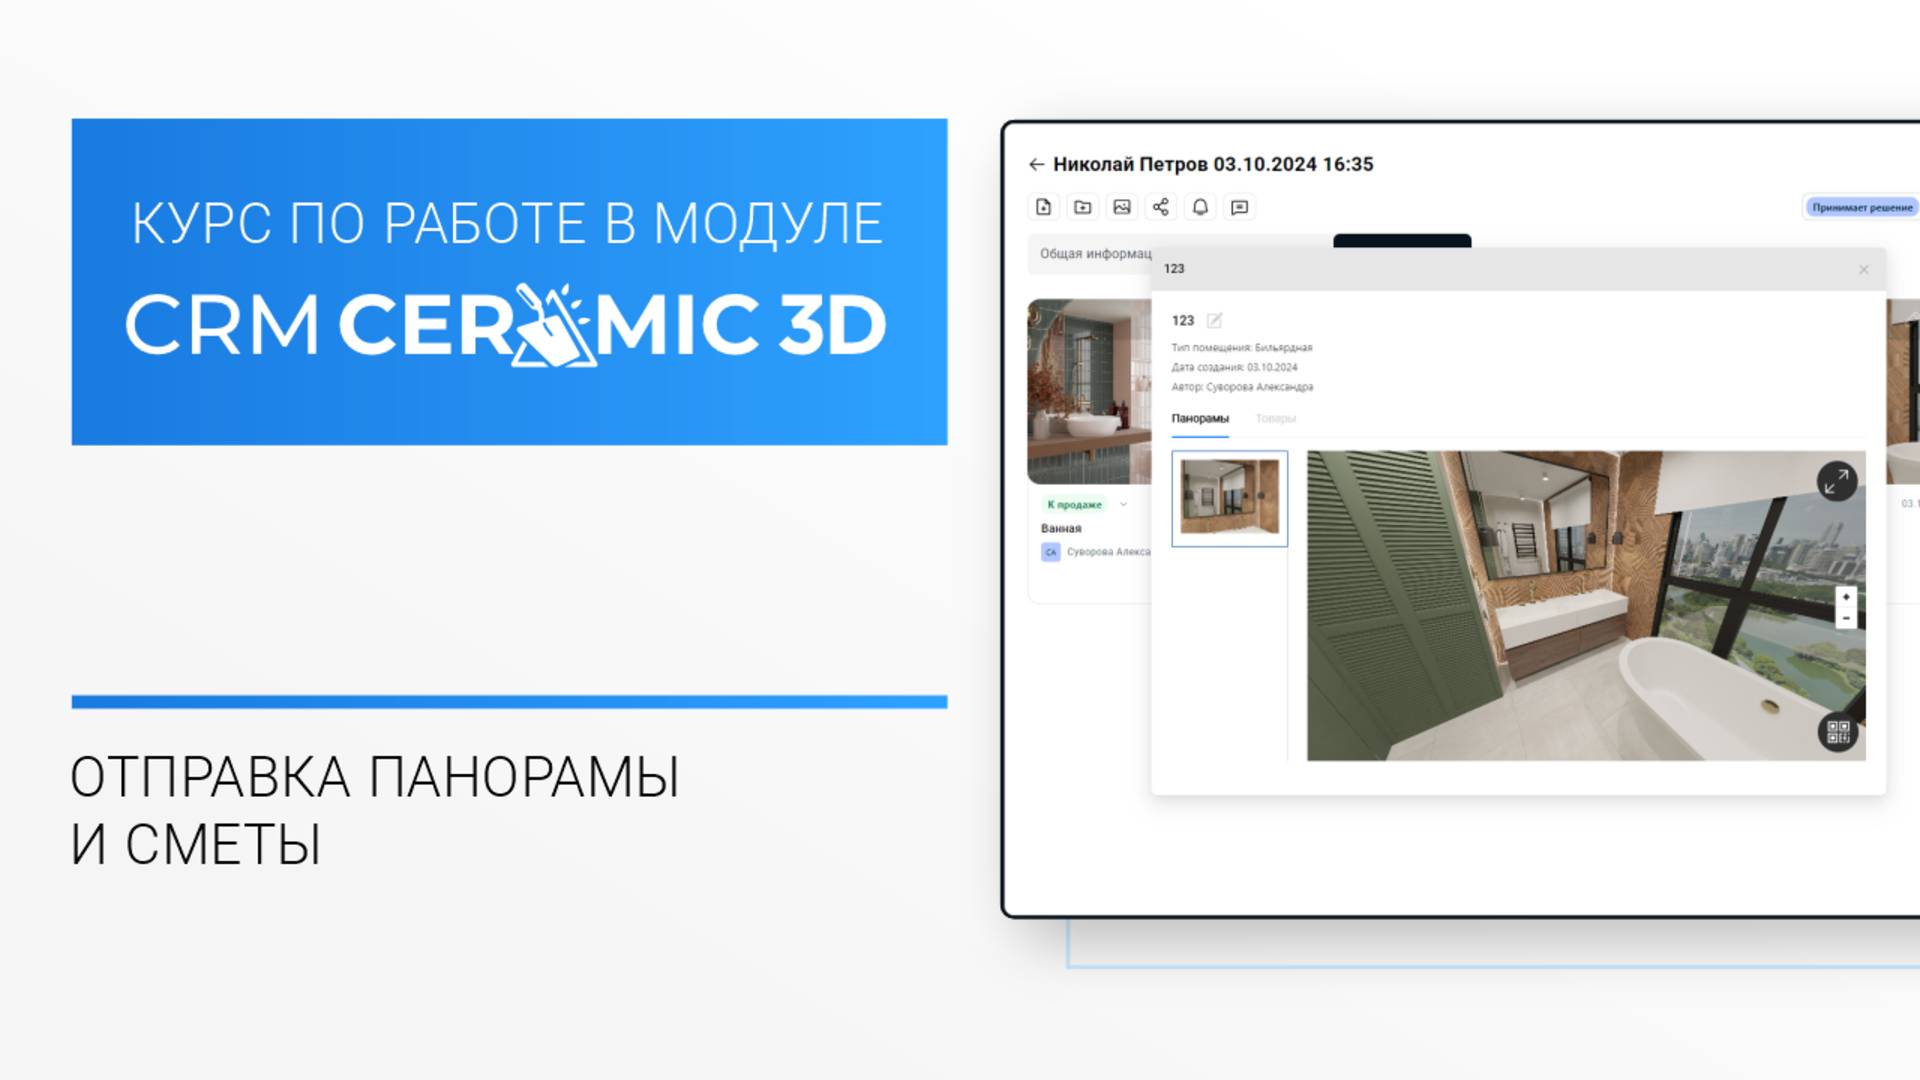1920x1080 pixels.
Task: Click the Николай Петров 03.10.2024 16:35 heading
Action: click(x=1213, y=164)
